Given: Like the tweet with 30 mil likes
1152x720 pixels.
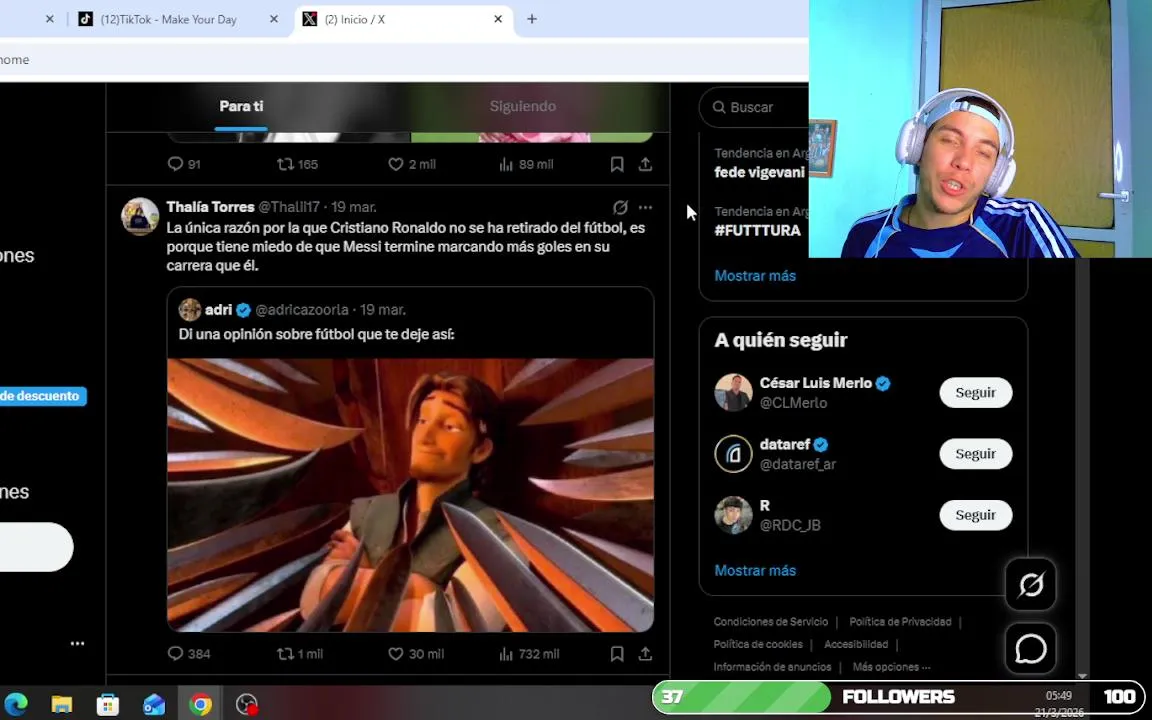Looking at the screenshot, I should (x=396, y=653).
